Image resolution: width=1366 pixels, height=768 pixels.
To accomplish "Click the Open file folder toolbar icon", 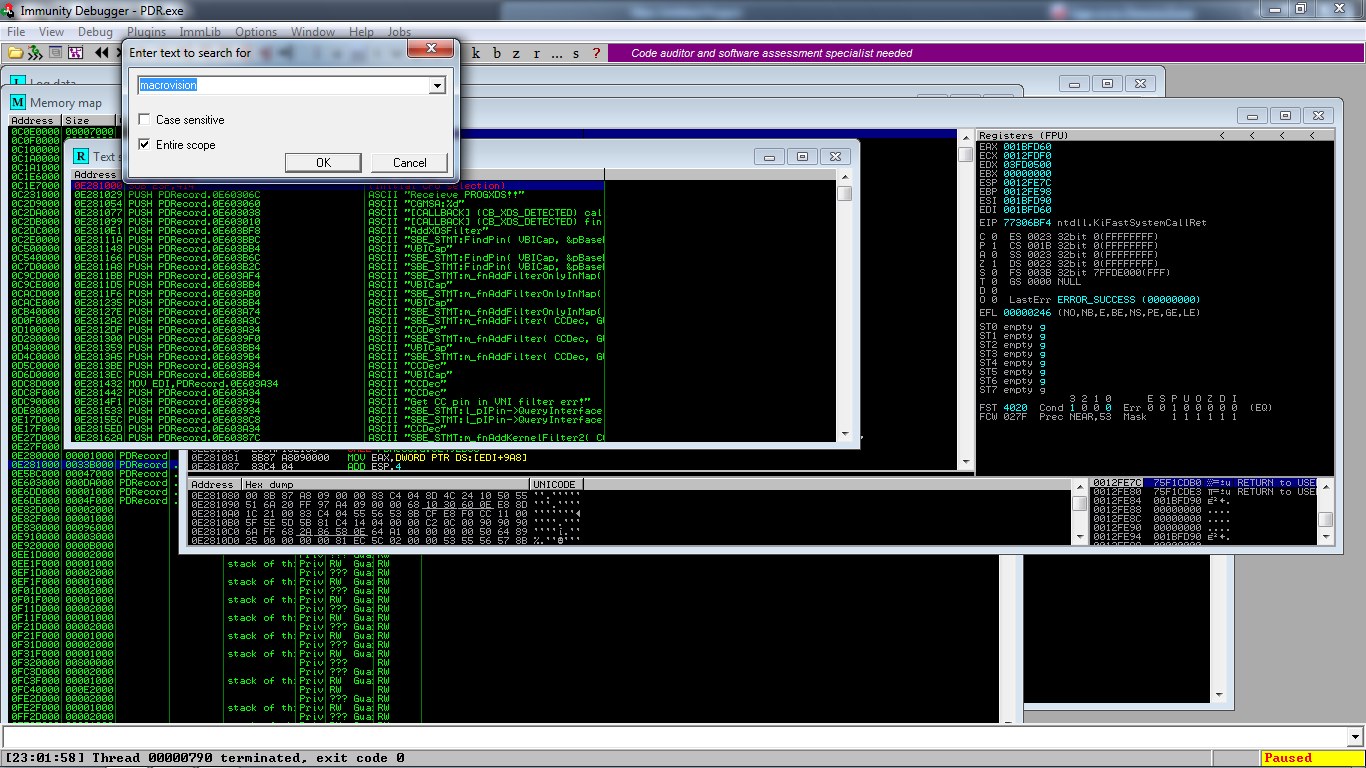I will point(15,53).
